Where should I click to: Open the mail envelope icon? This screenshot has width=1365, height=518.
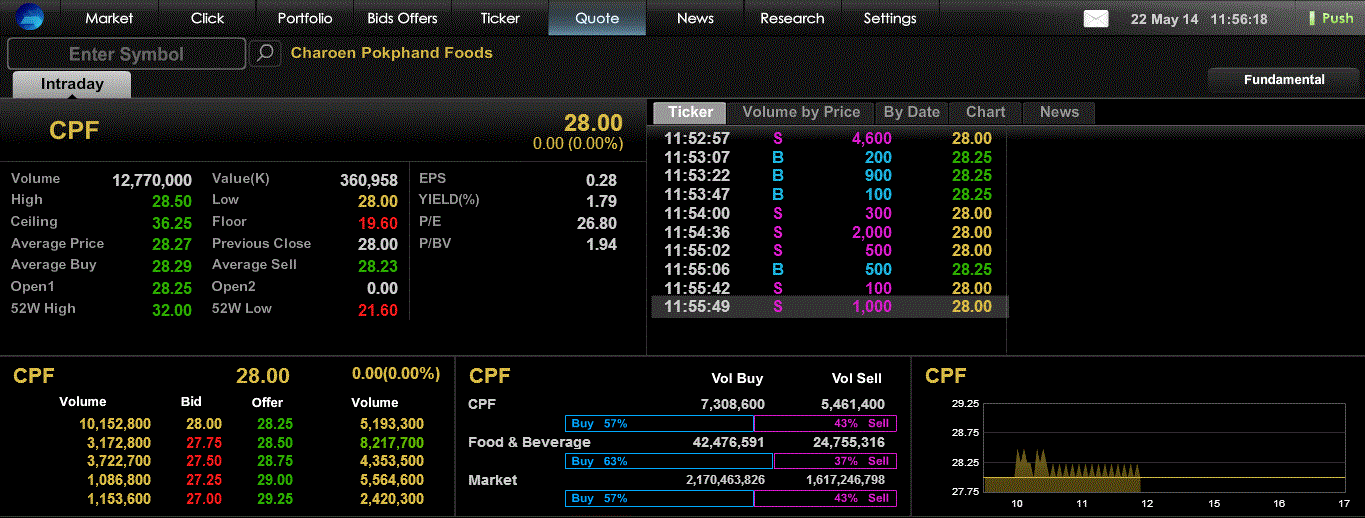tap(1096, 18)
